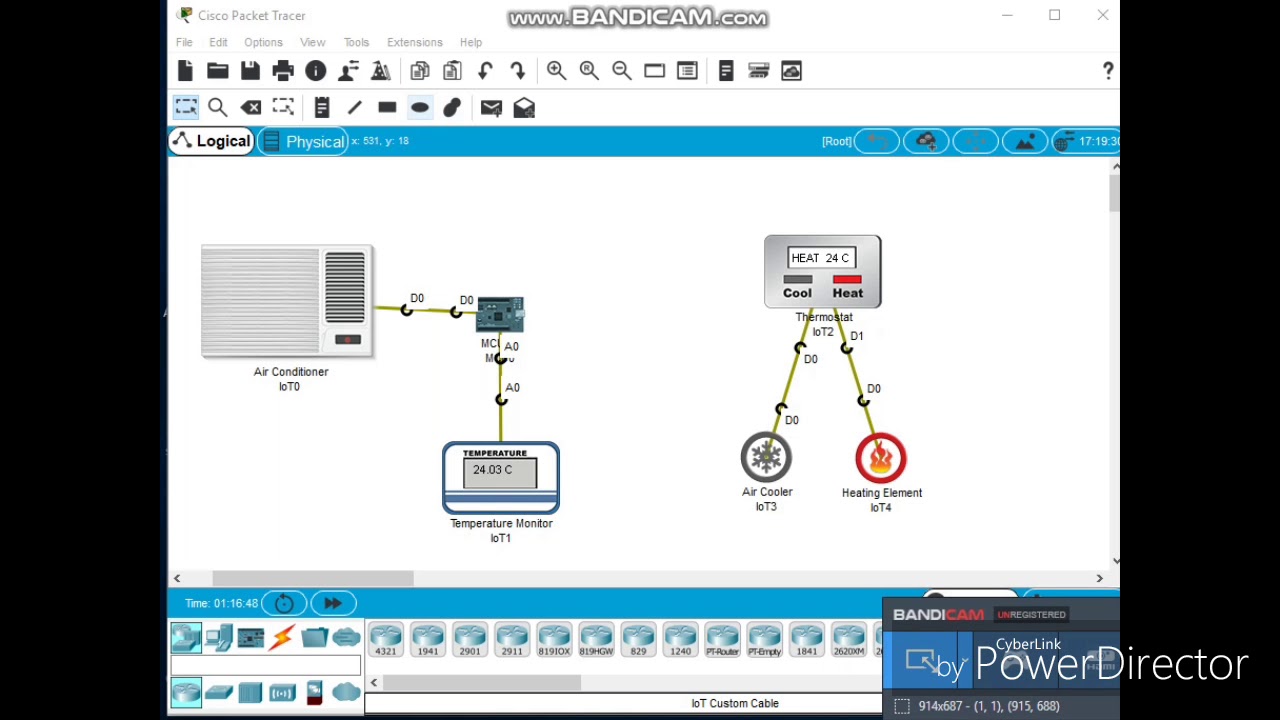Click the Heating Element device
Viewport: 1280px width, 720px height.
[881, 457]
